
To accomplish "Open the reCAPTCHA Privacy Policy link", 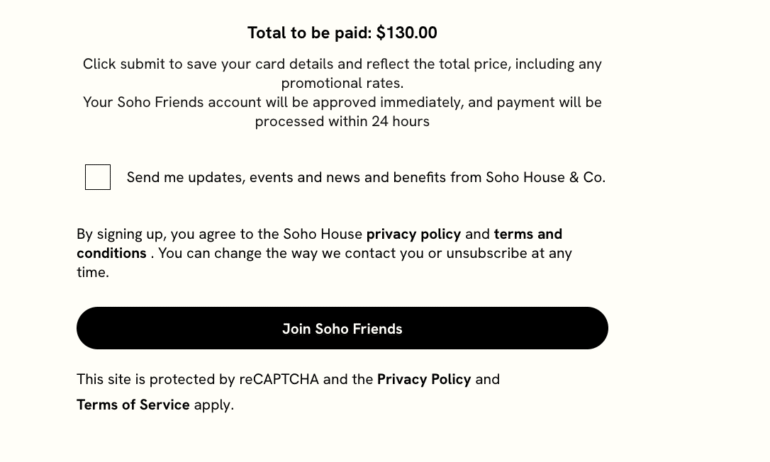I will point(423,380).
